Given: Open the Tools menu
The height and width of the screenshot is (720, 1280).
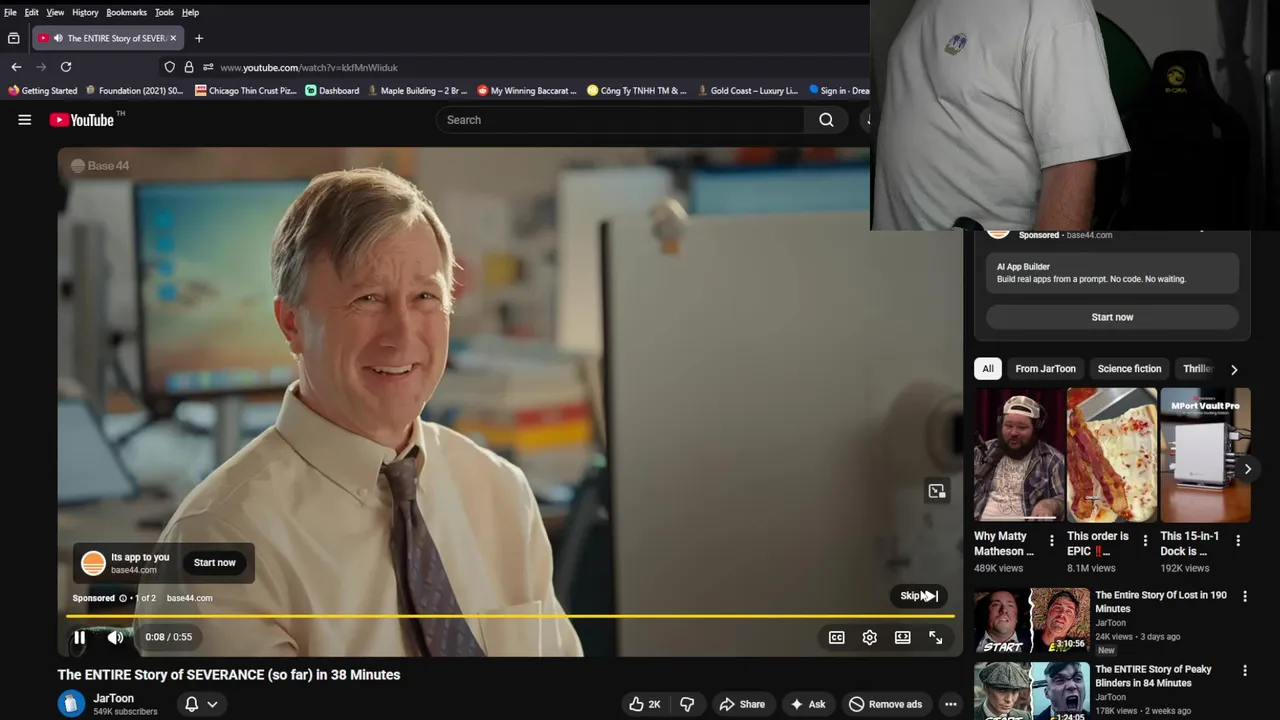Looking at the screenshot, I should click(164, 12).
